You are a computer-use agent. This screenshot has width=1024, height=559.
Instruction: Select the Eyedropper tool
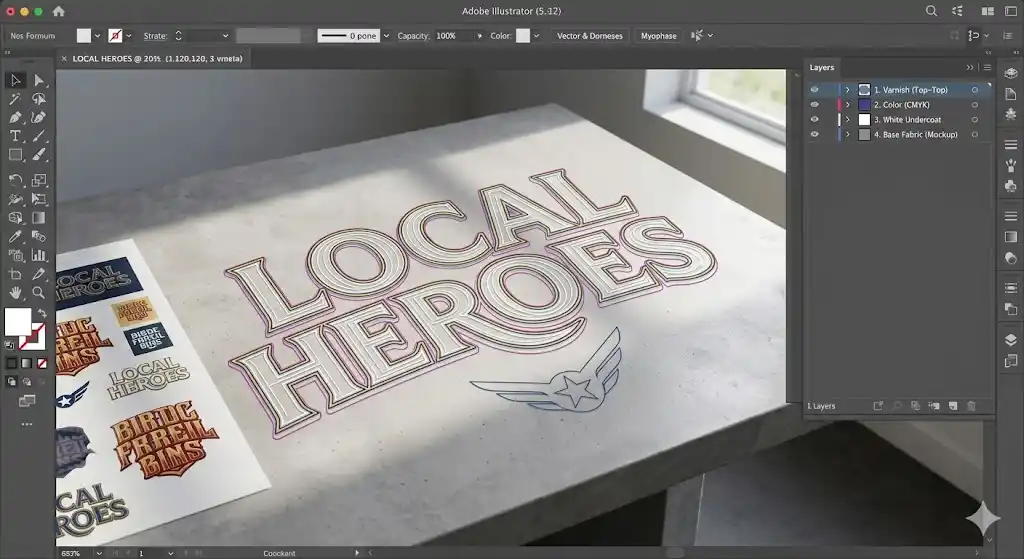click(15, 236)
